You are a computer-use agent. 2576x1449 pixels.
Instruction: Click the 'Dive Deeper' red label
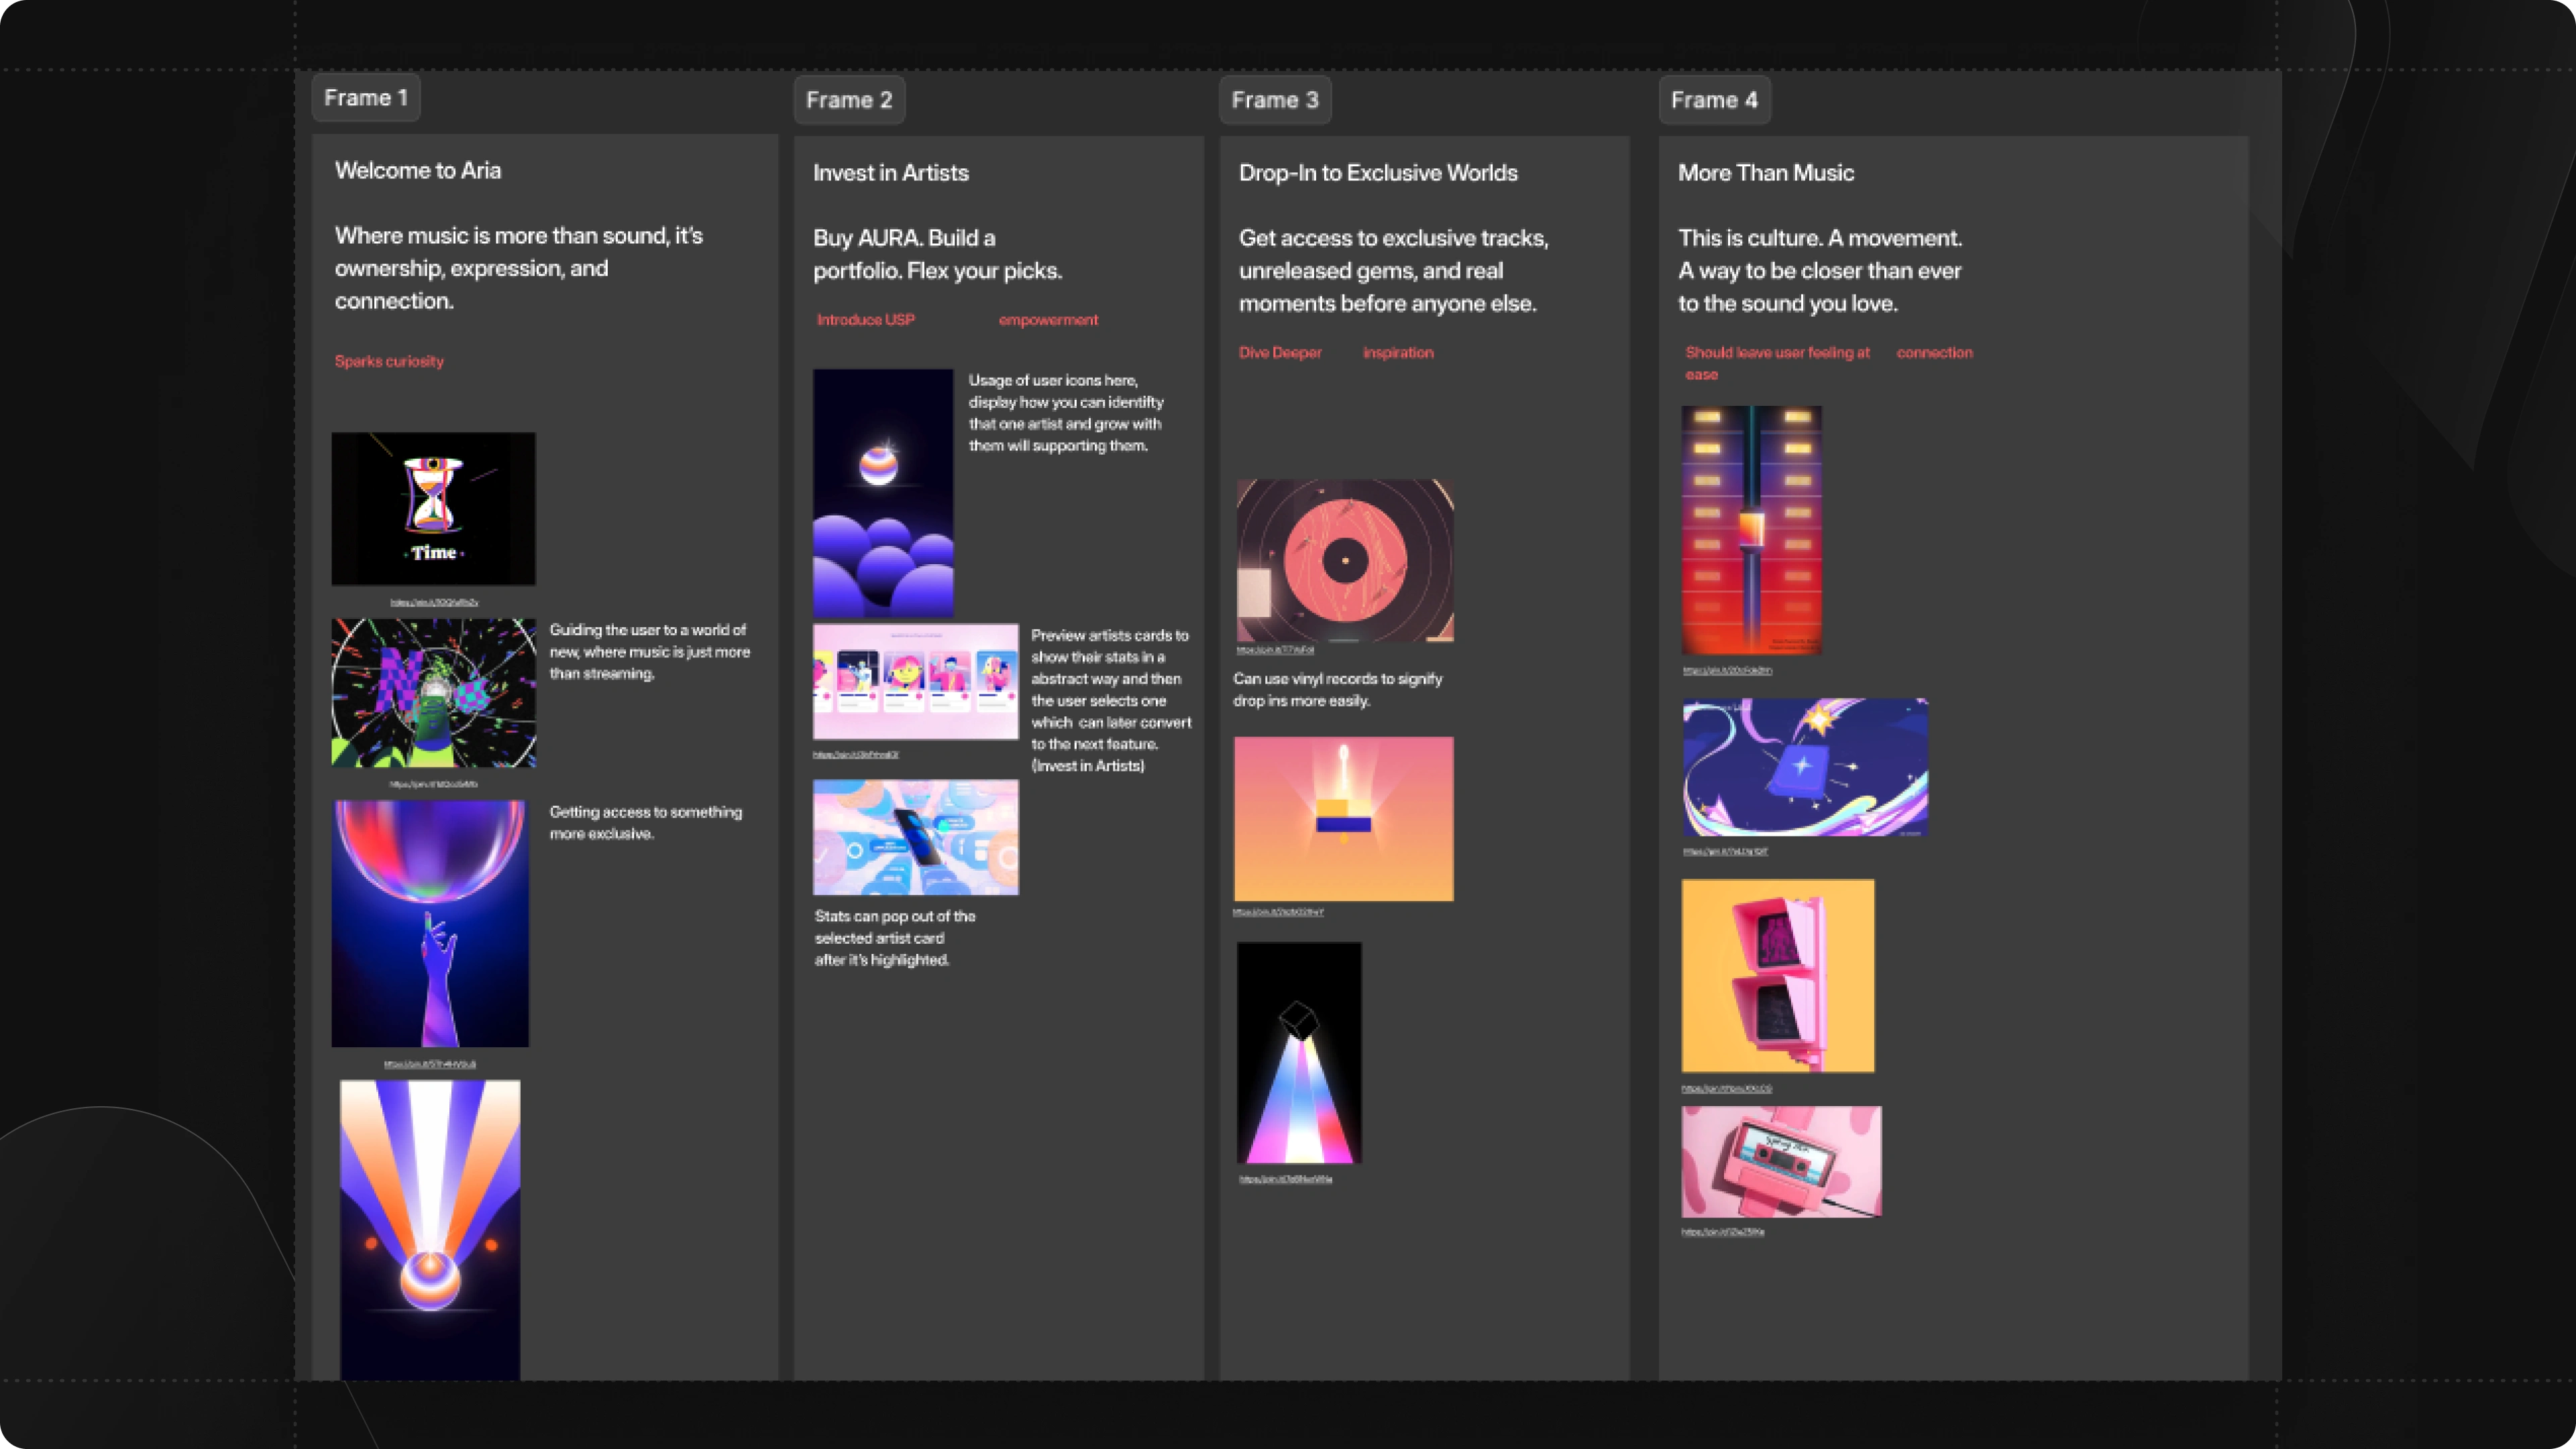click(x=1280, y=352)
